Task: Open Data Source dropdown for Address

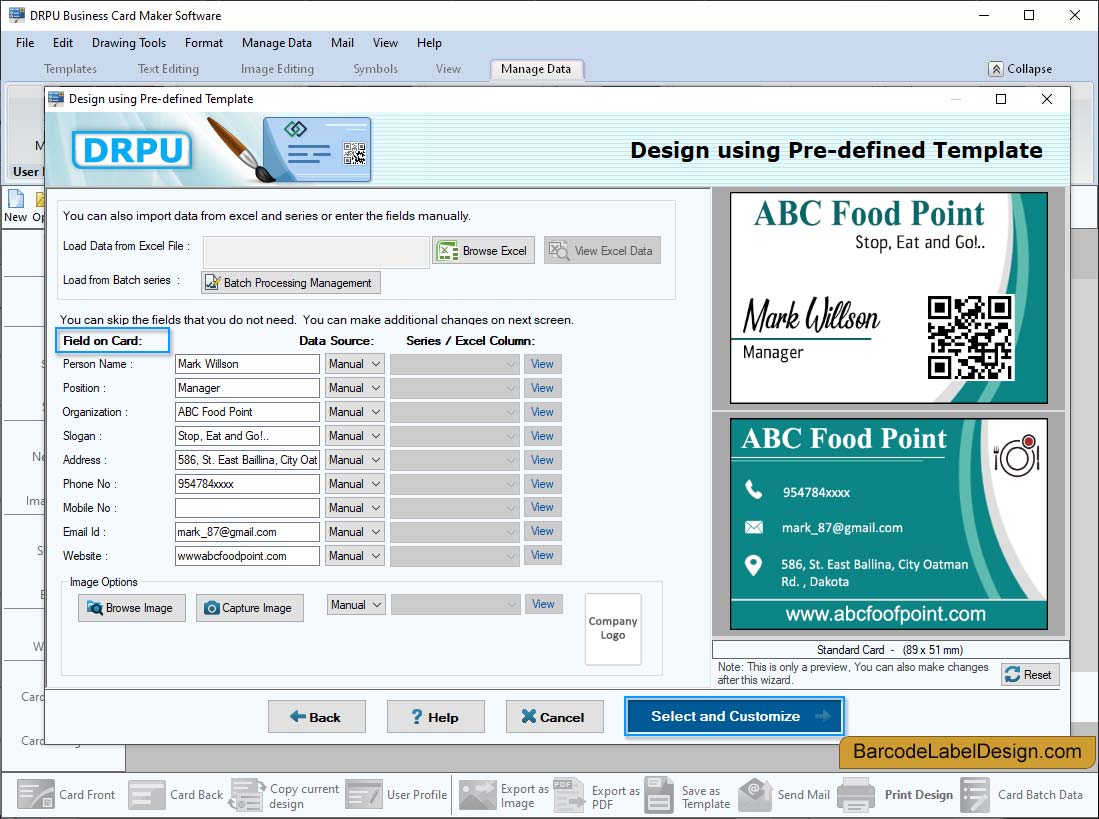Action: [355, 460]
